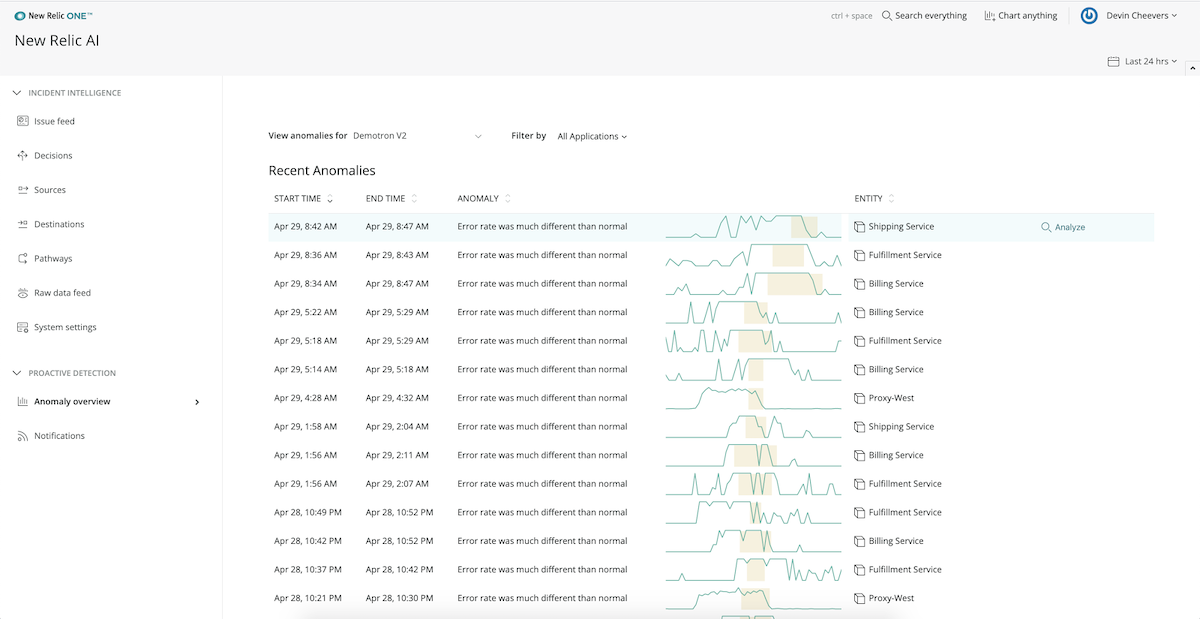
Task: Open Fulfillment Service entity link at 8:36 AM
Action: pos(905,255)
